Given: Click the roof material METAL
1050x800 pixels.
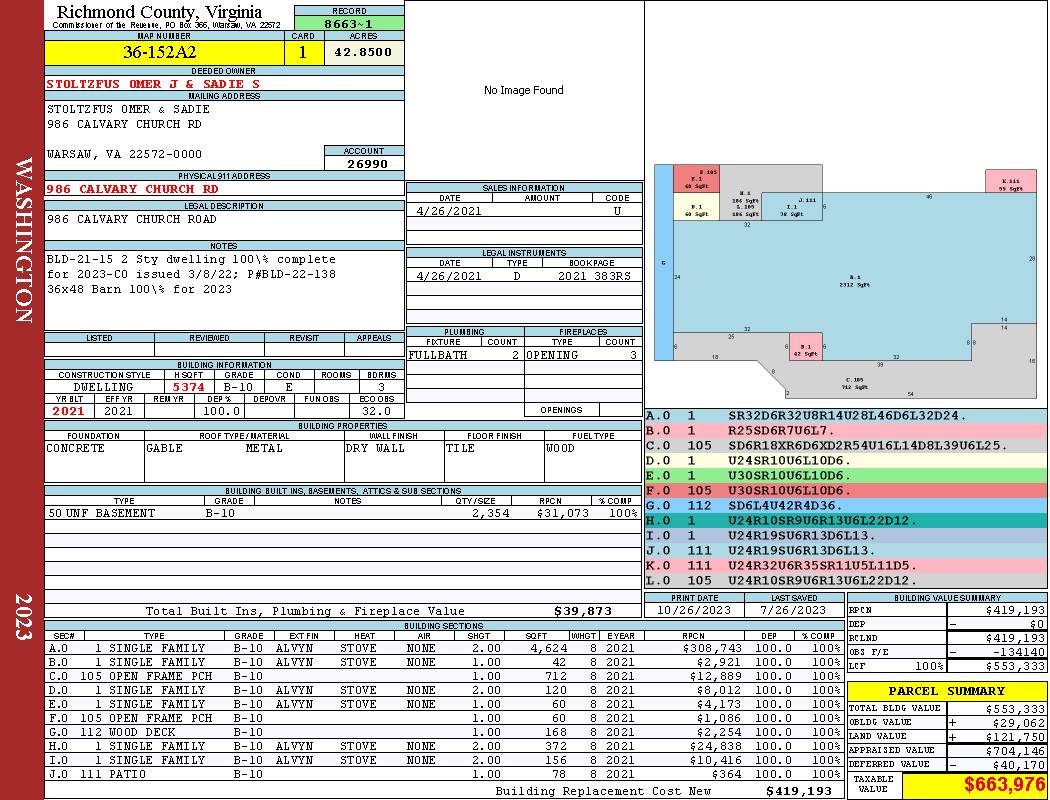Looking at the screenshot, I should (264, 448).
